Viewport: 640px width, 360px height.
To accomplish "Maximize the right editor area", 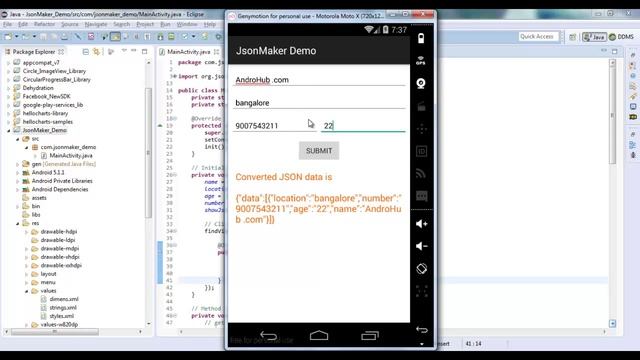I will coord(615,51).
